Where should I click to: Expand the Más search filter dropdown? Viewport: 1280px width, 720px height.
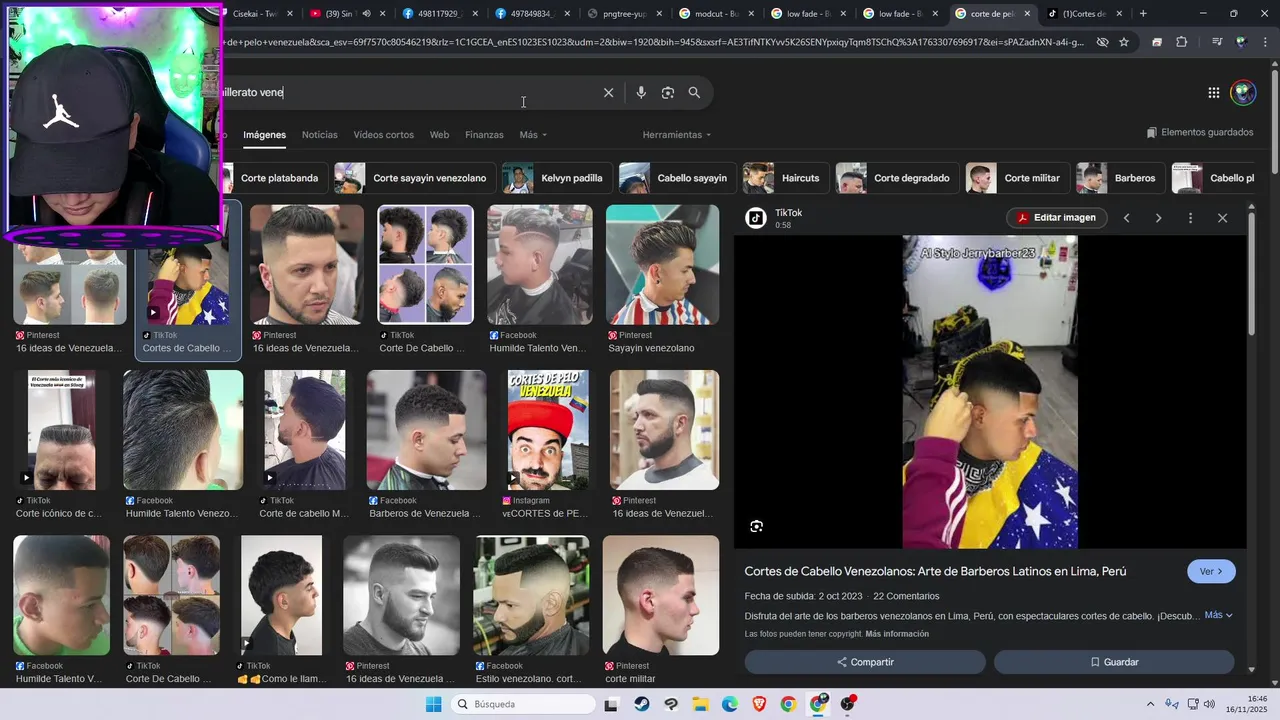click(533, 135)
